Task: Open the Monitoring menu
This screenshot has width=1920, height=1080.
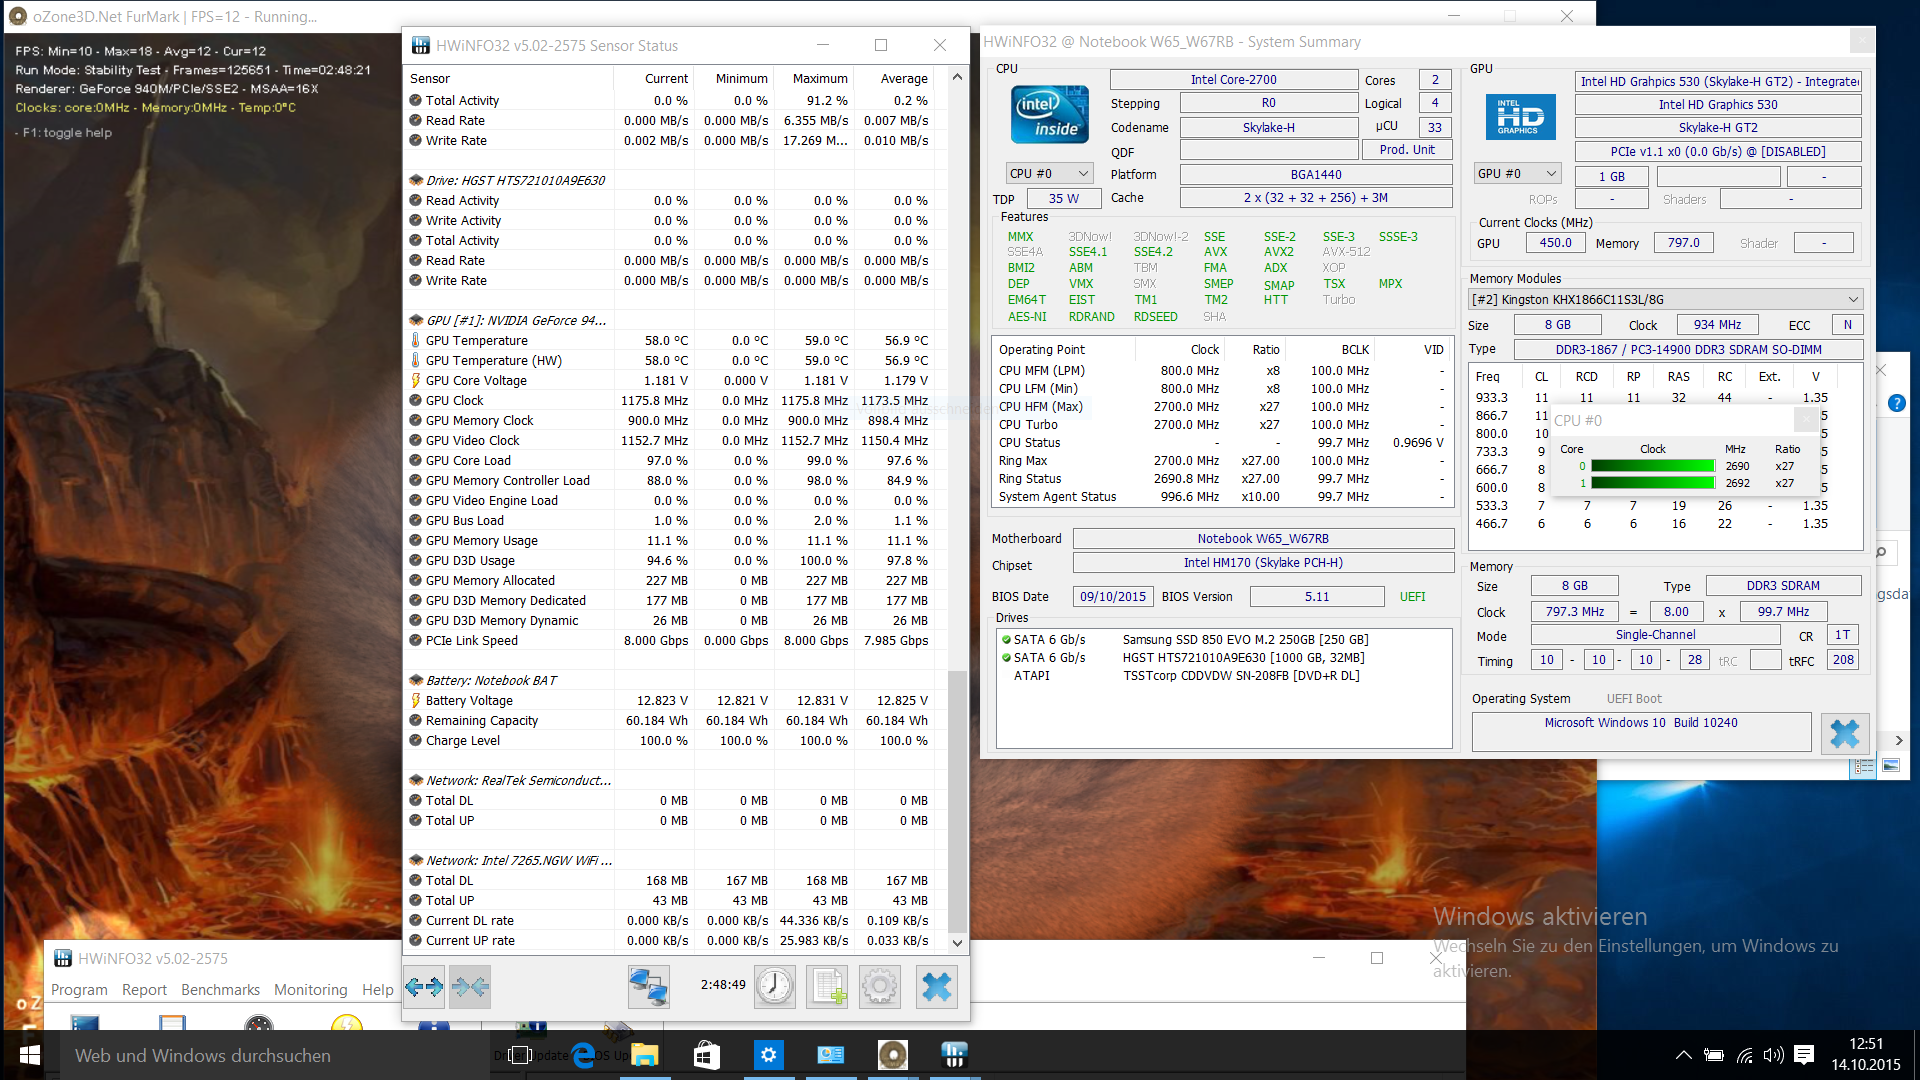Action: pyautogui.click(x=310, y=990)
